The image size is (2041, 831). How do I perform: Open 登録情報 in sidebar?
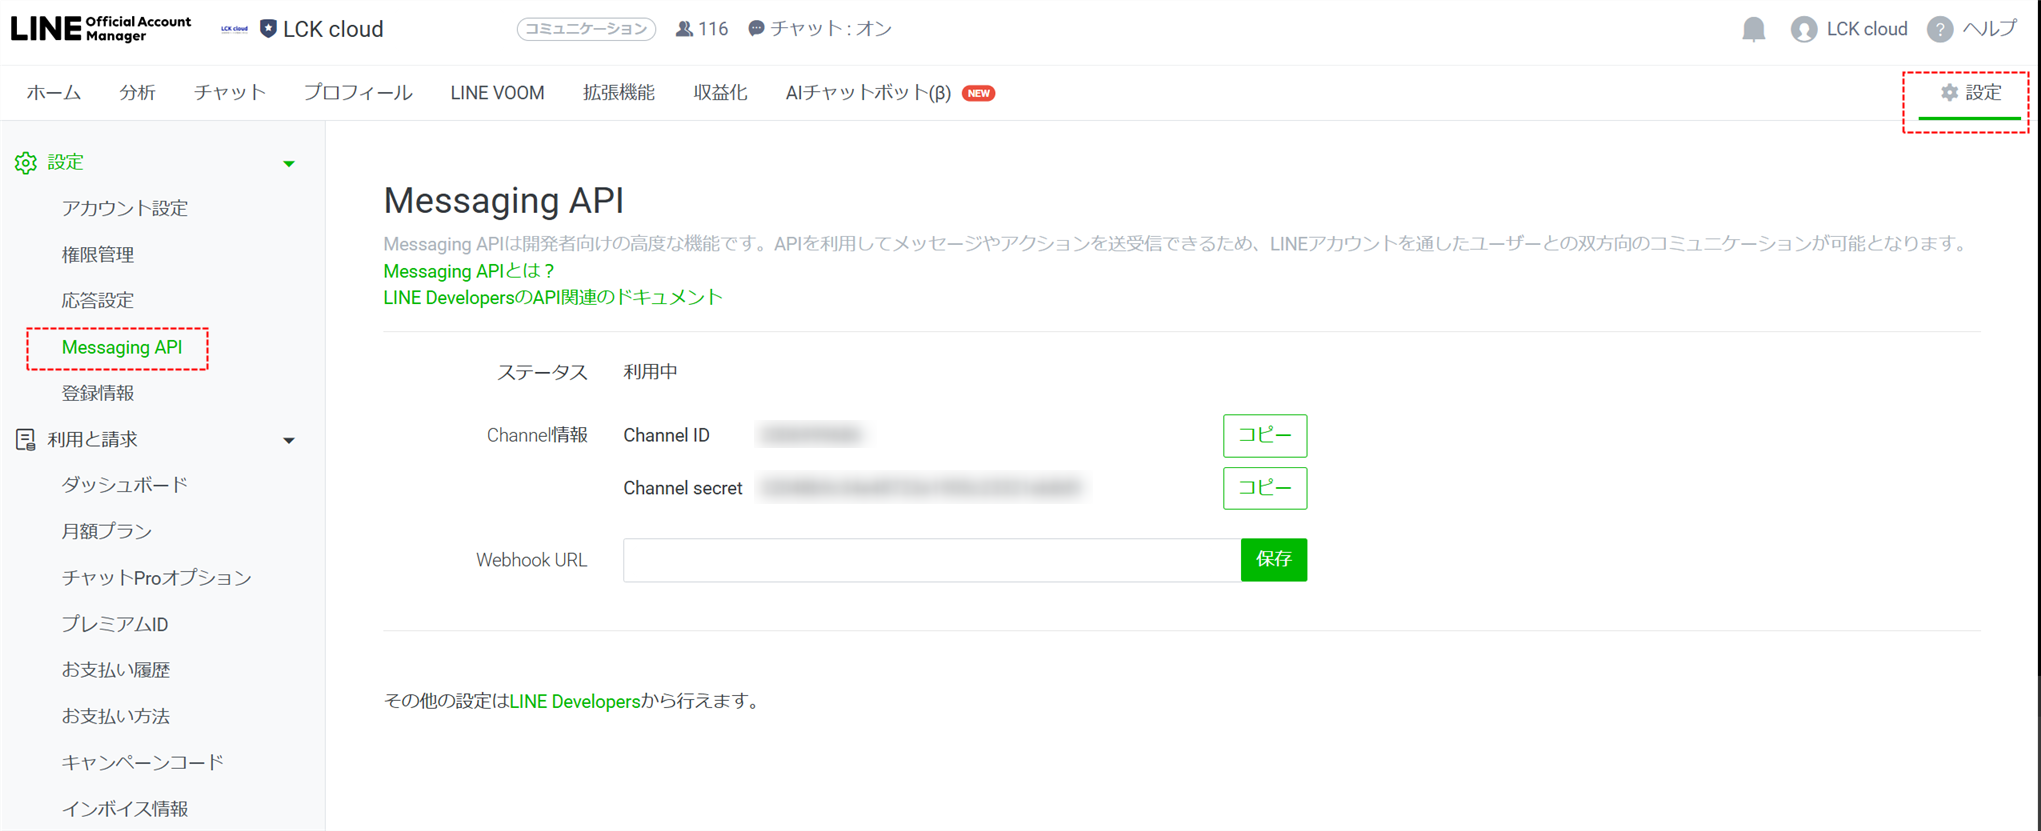point(98,393)
